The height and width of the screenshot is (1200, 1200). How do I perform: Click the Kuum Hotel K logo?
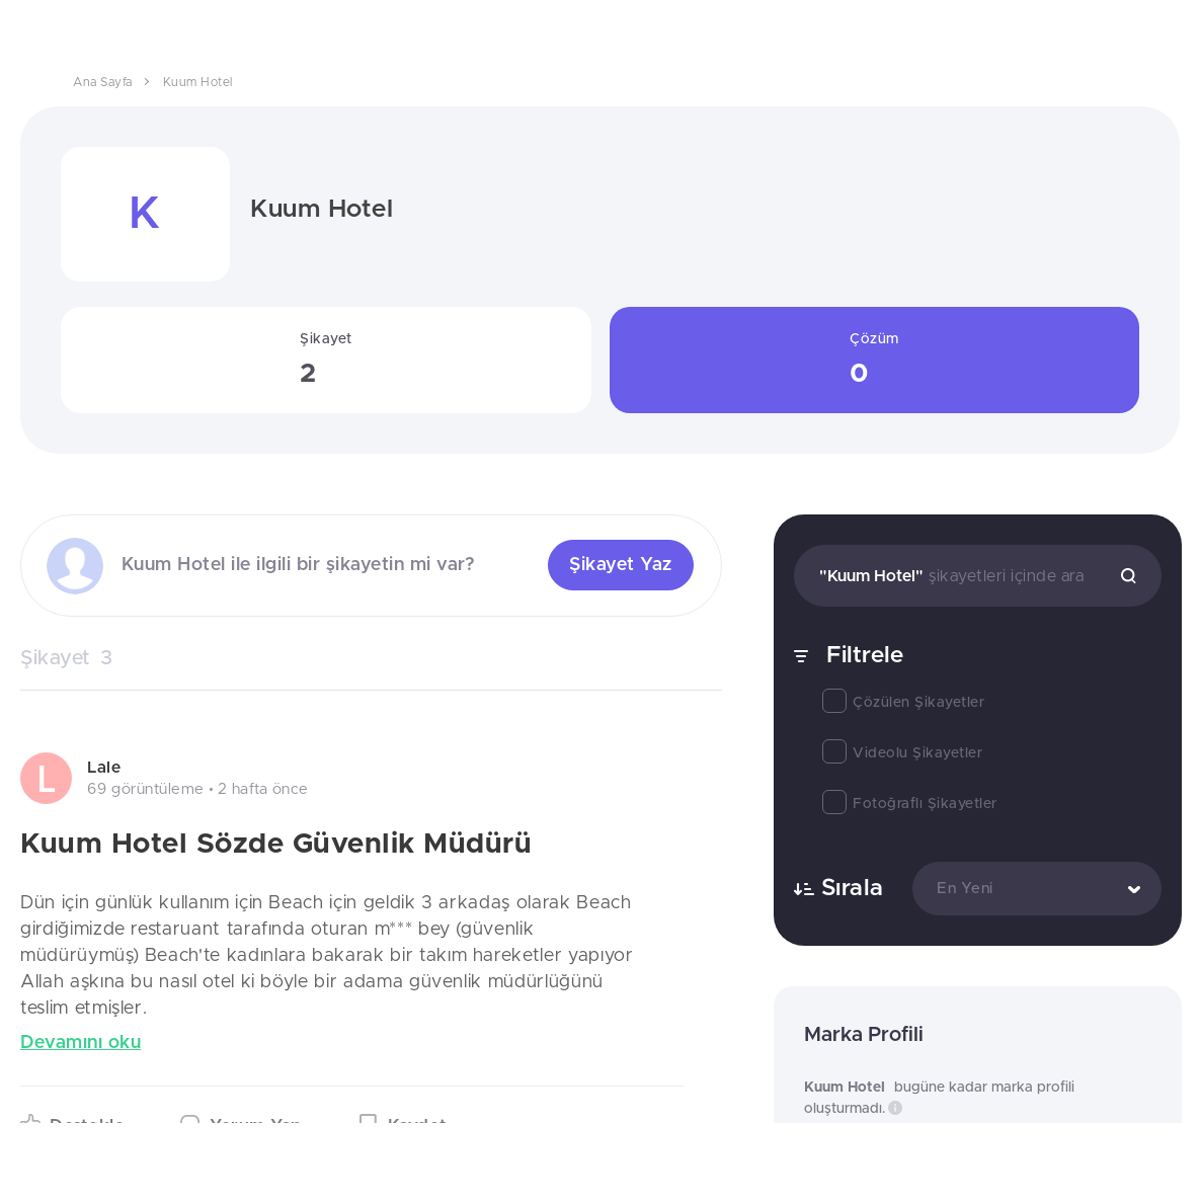(x=145, y=214)
